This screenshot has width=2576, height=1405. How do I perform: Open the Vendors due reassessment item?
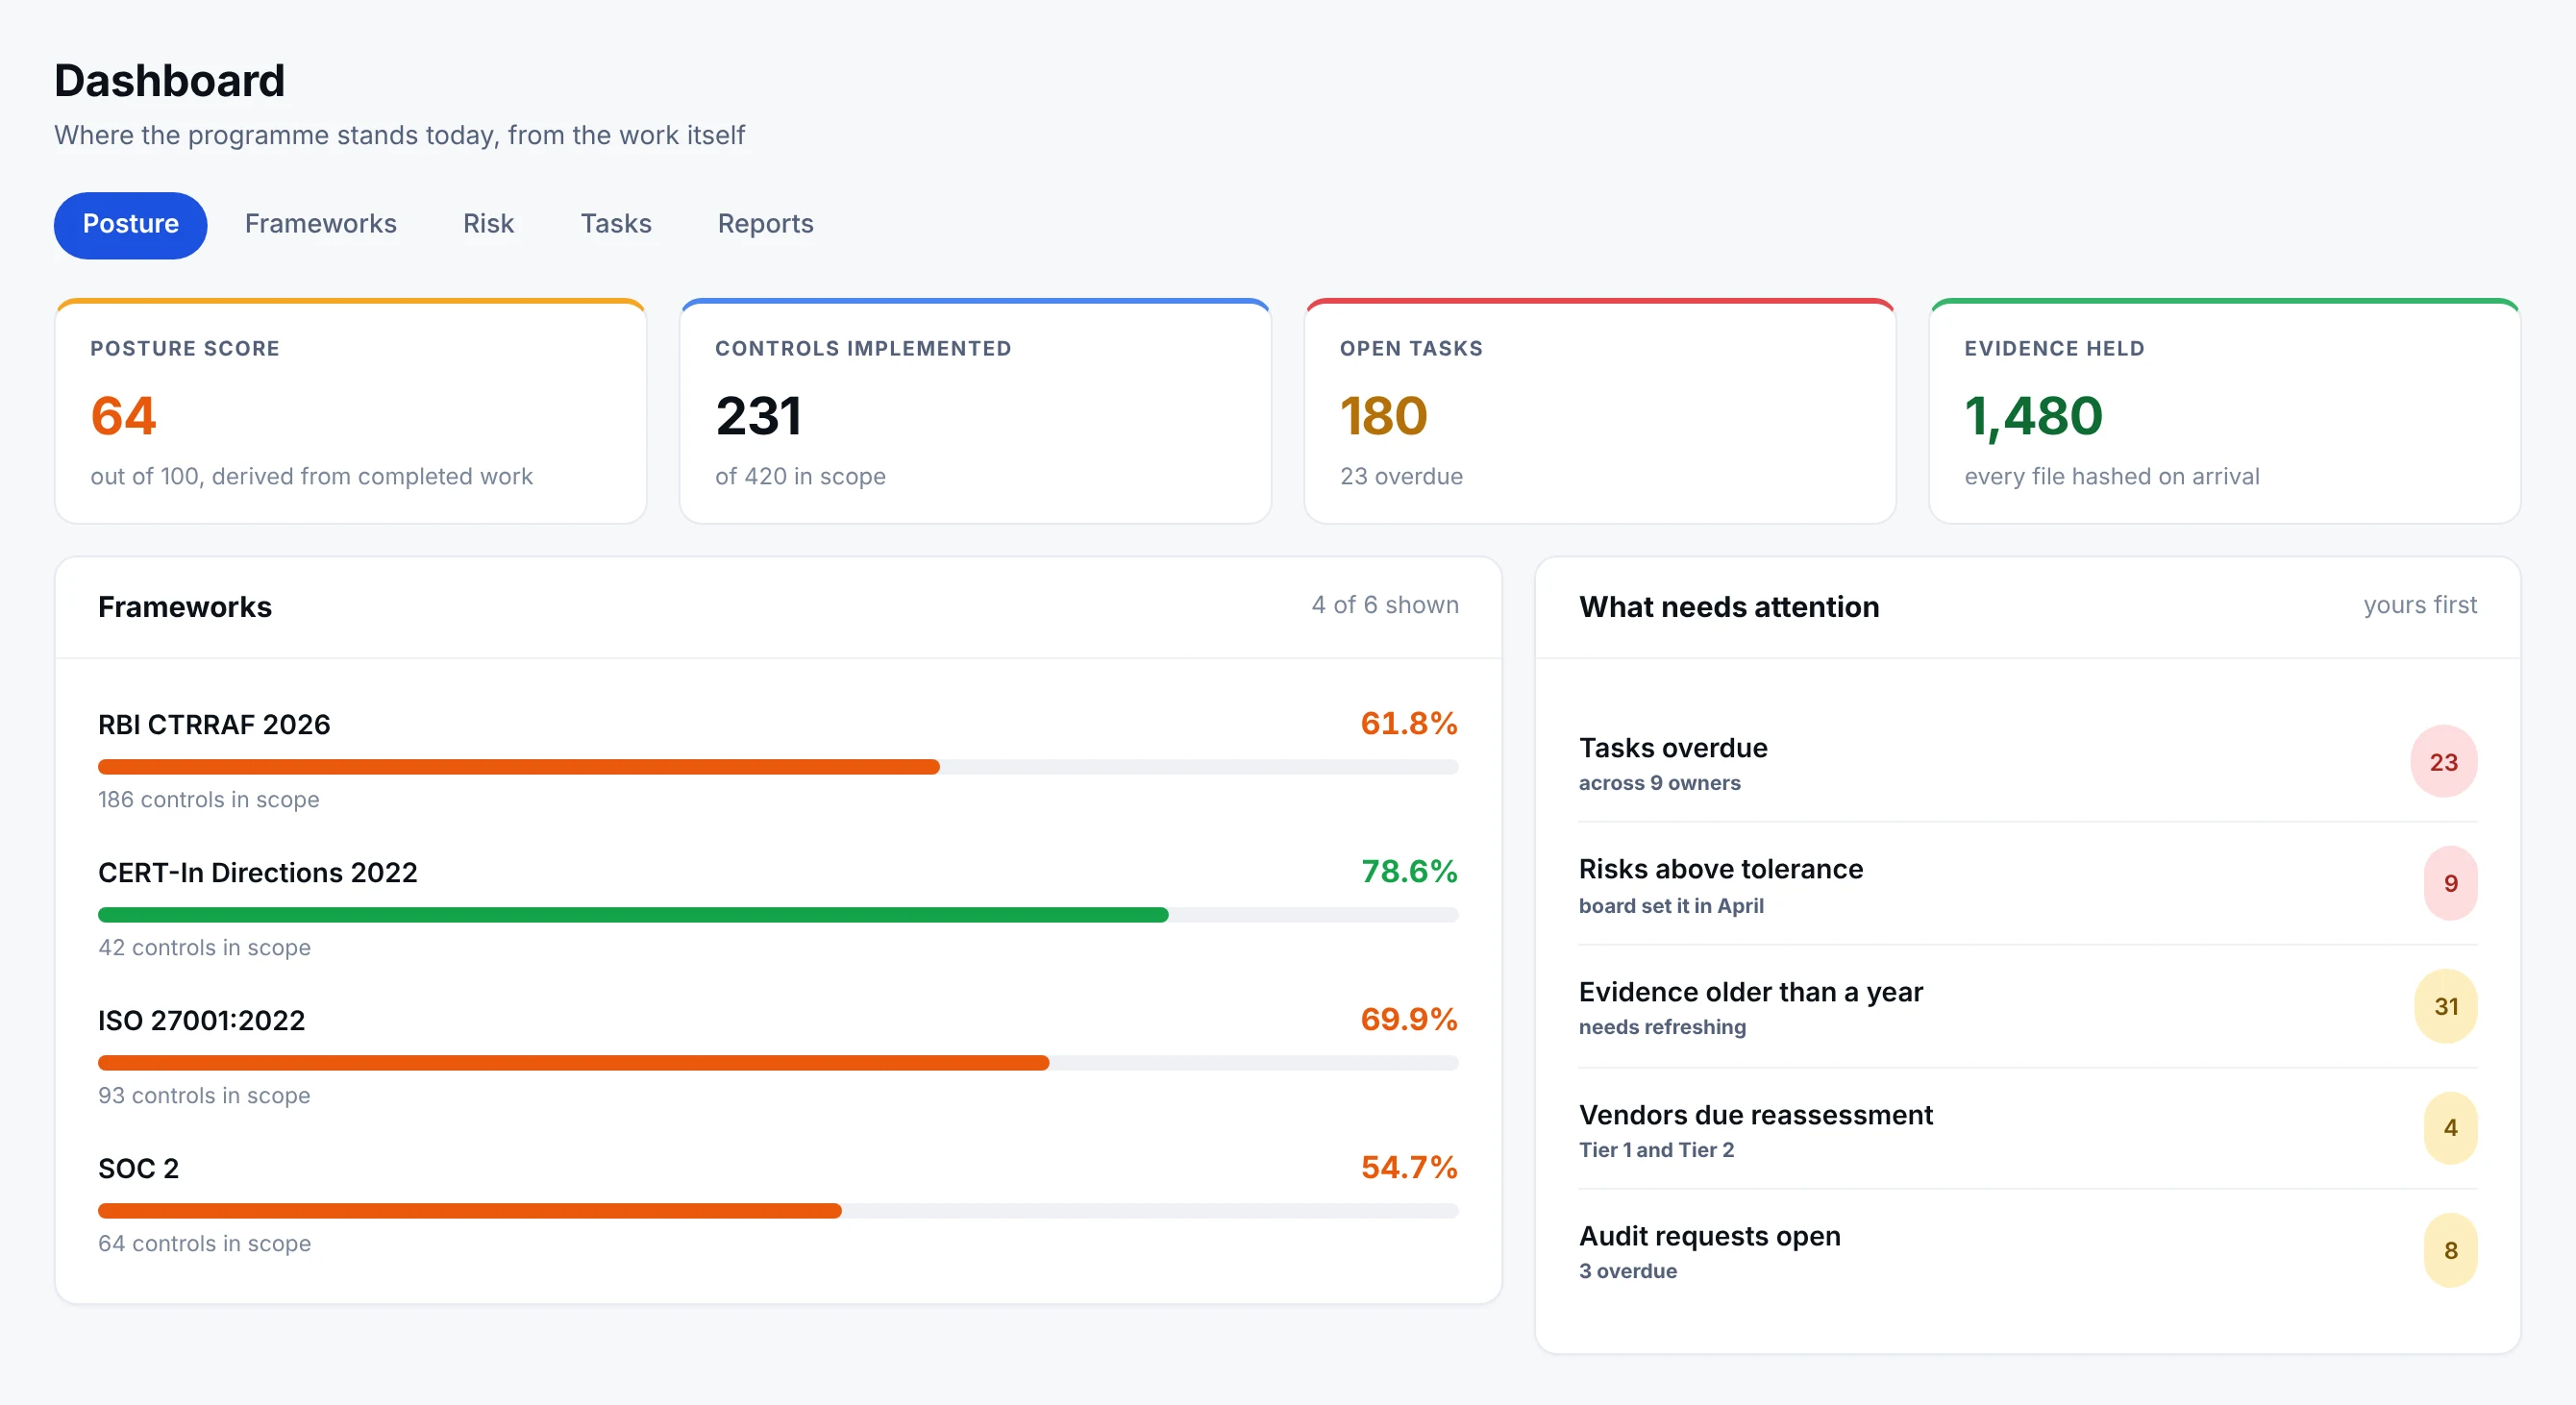click(x=2028, y=1129)
